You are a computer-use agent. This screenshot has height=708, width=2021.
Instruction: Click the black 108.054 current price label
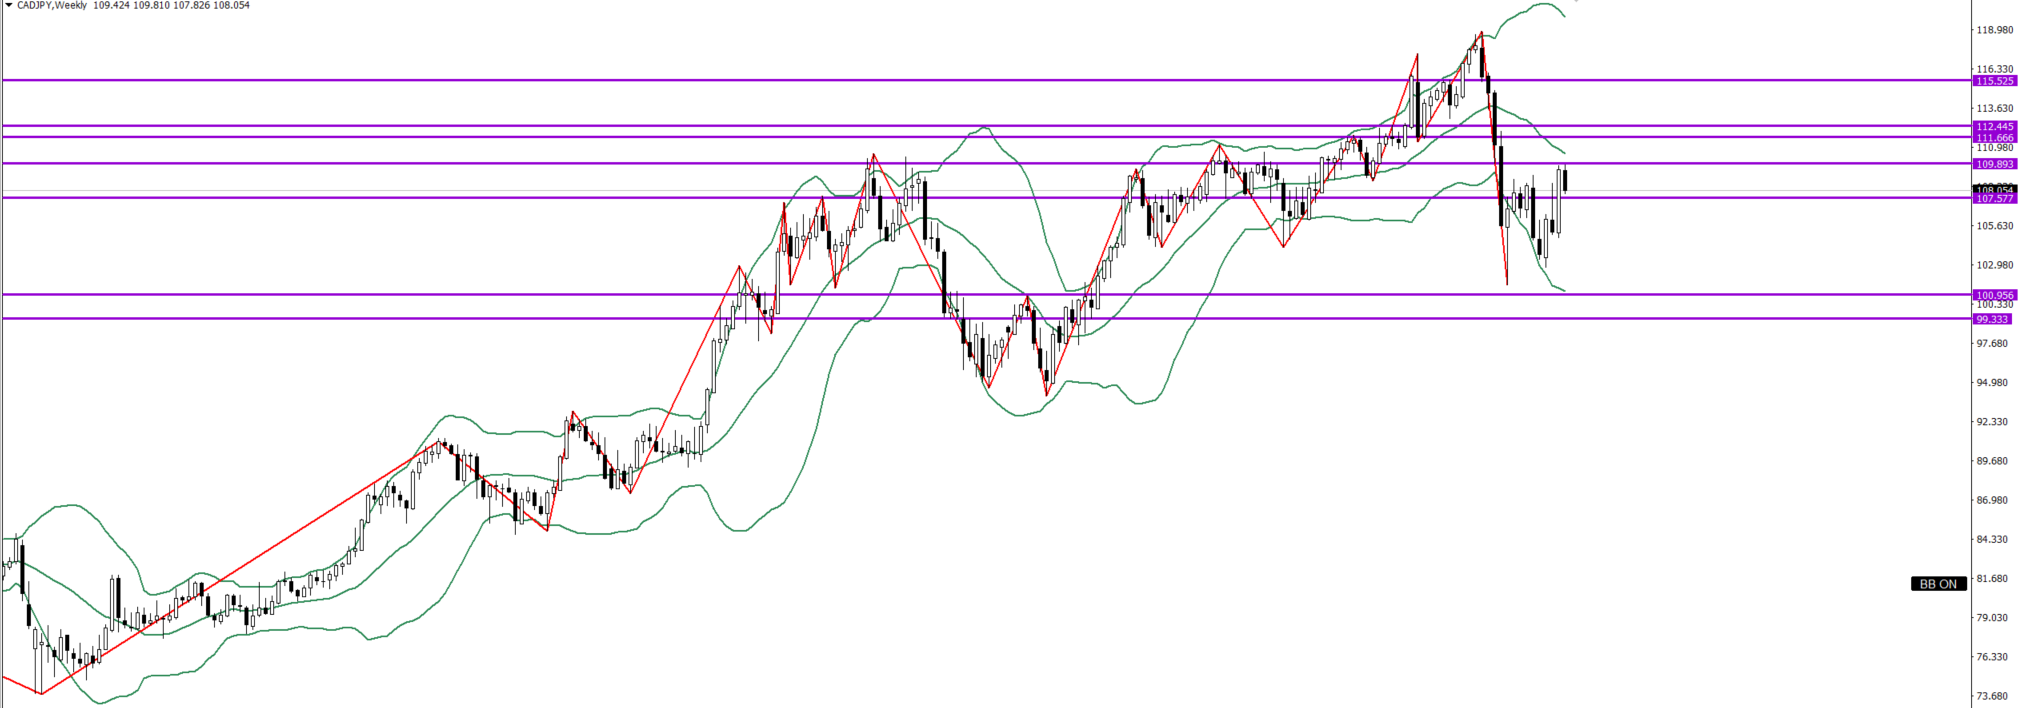1994,189
